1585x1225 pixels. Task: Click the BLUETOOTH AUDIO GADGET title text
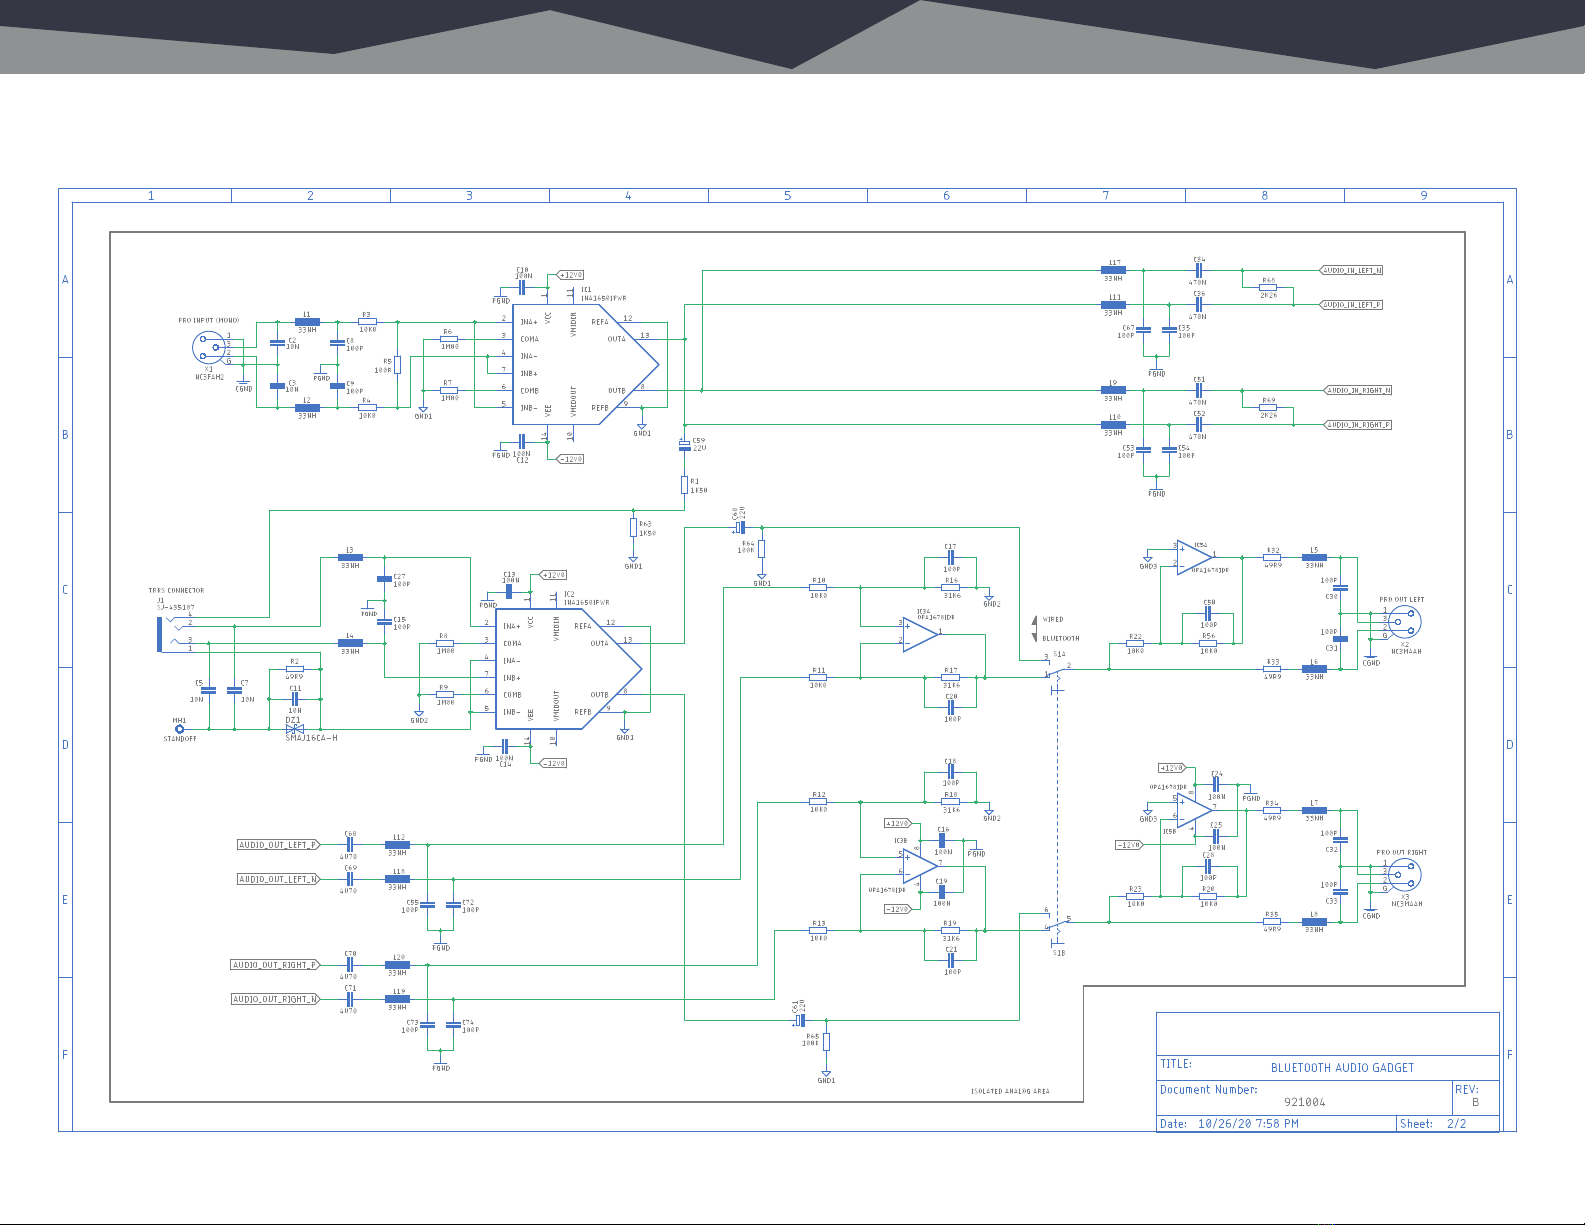pos(1342,1068)
